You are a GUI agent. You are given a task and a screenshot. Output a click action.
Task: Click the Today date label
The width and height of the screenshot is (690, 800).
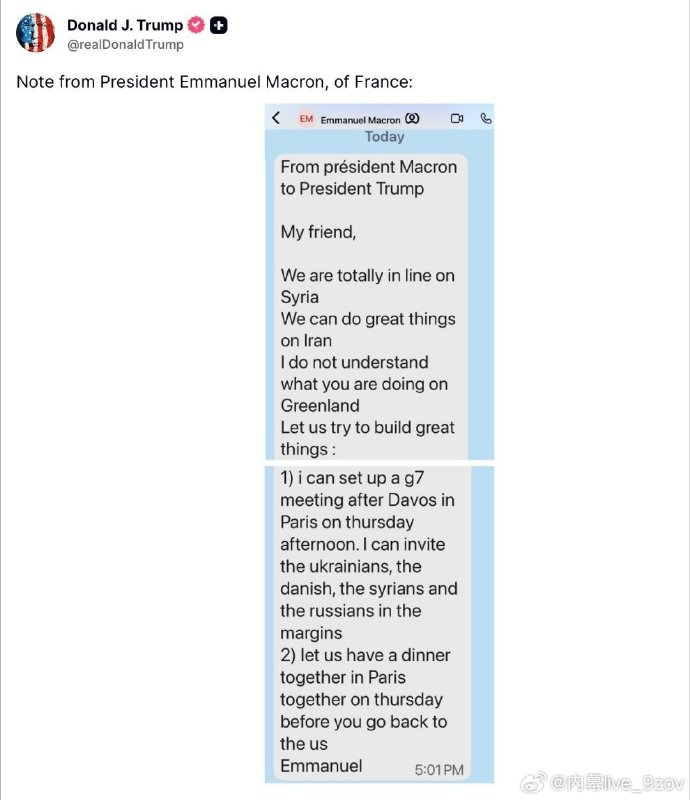(384, 137)
